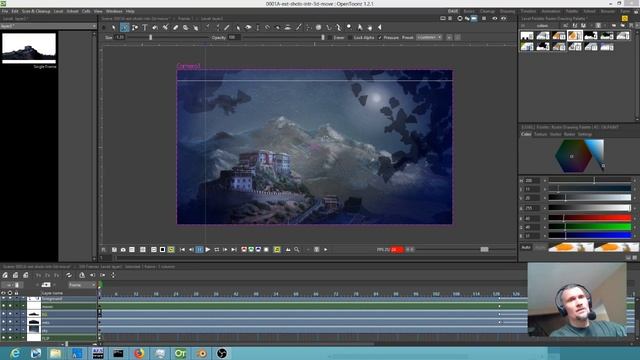Screen dimensions: 640x360
Task: Click the frame rate field in viewer bar
Action: pos(397,249)
